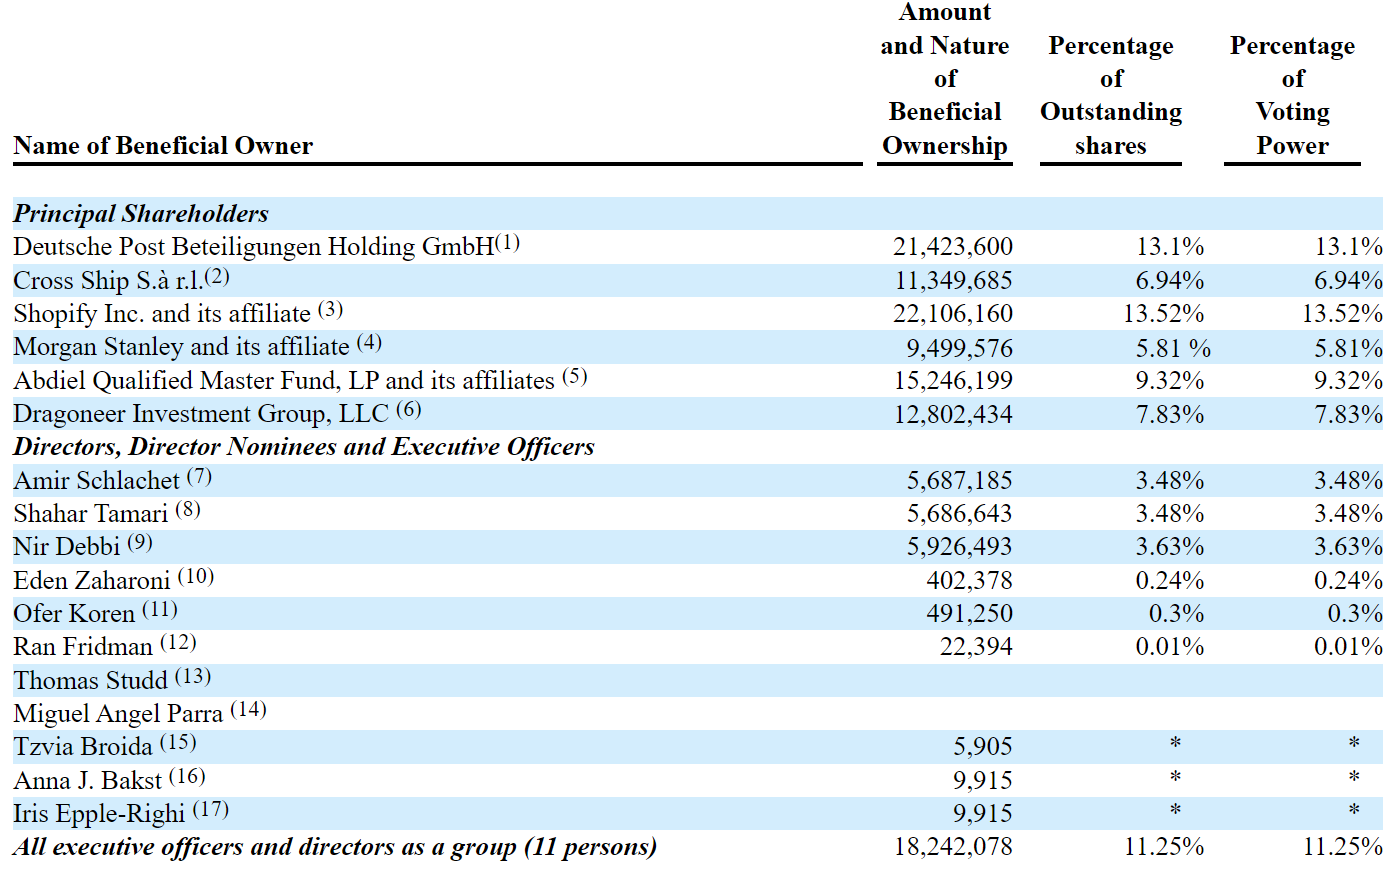Click the 491,250 shares value
Viewport: 1395px width, 883px height.
[x=969, y=614]
